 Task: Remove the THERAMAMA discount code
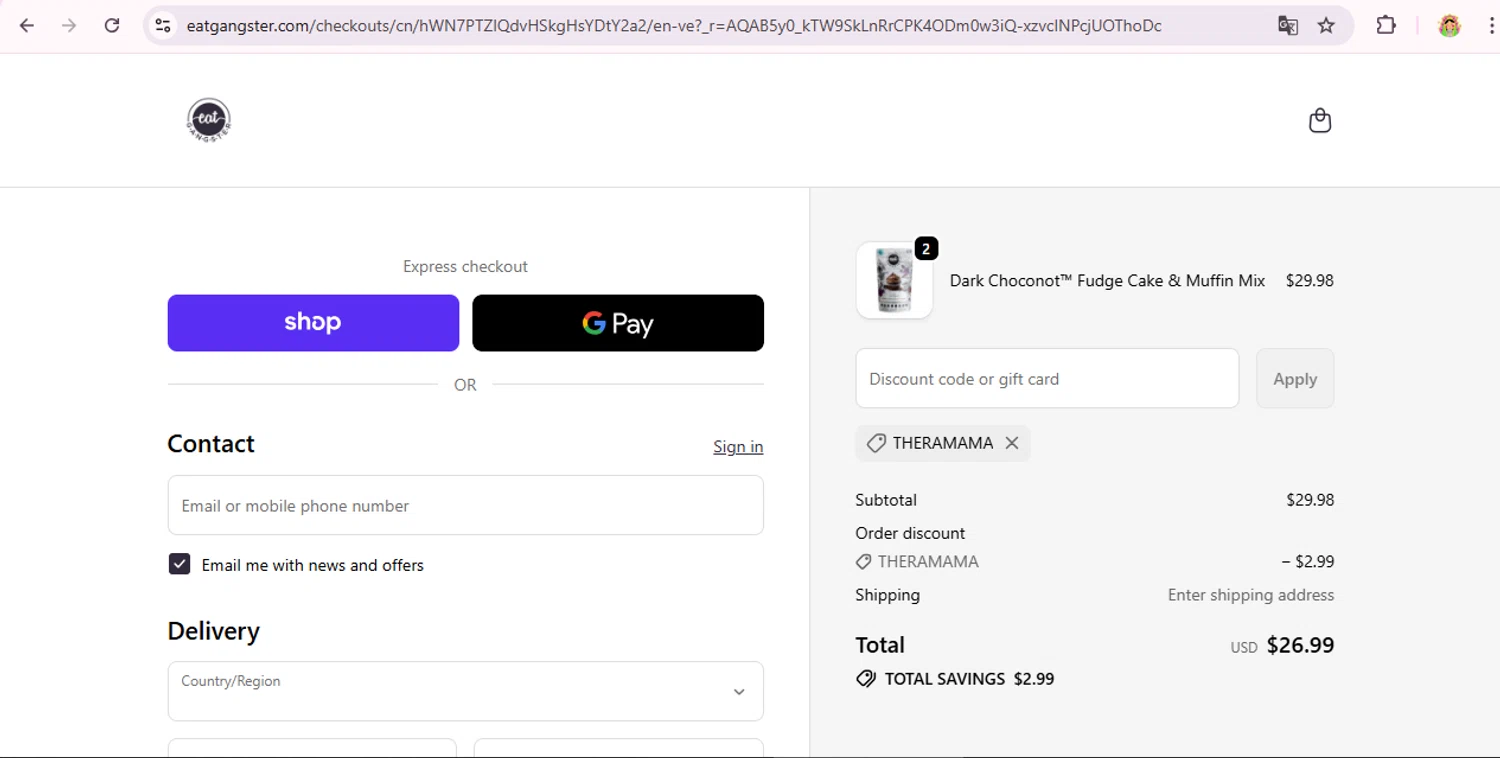click(x=1012, y=443)
